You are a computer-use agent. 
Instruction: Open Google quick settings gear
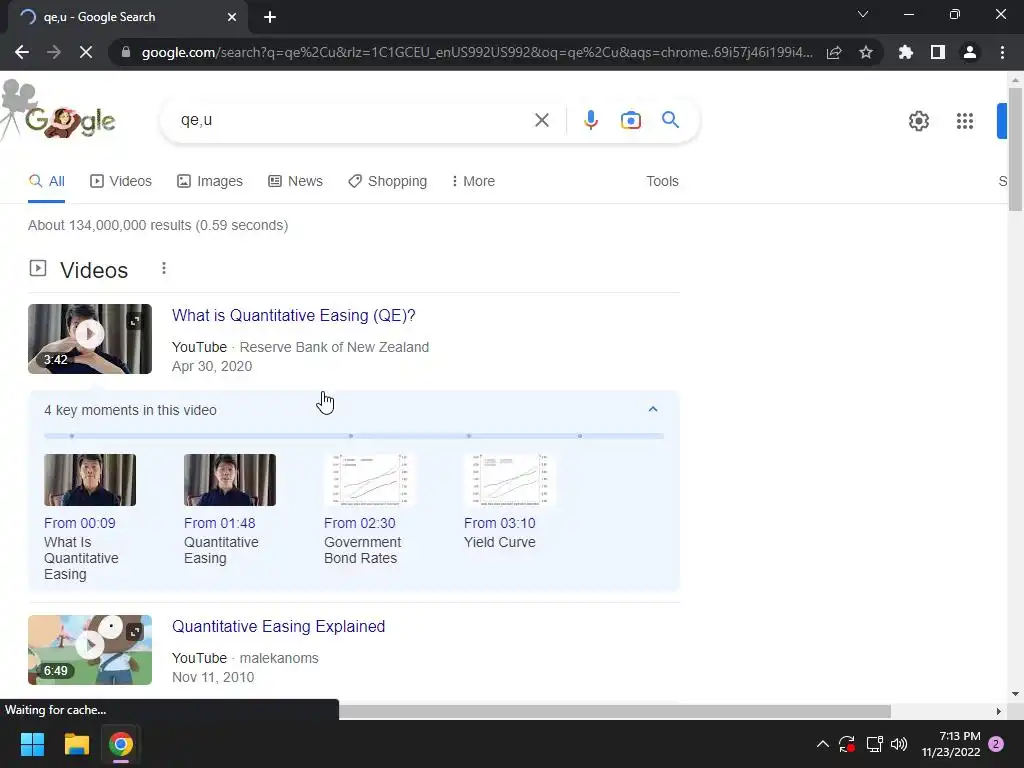[x=919, y=121]
